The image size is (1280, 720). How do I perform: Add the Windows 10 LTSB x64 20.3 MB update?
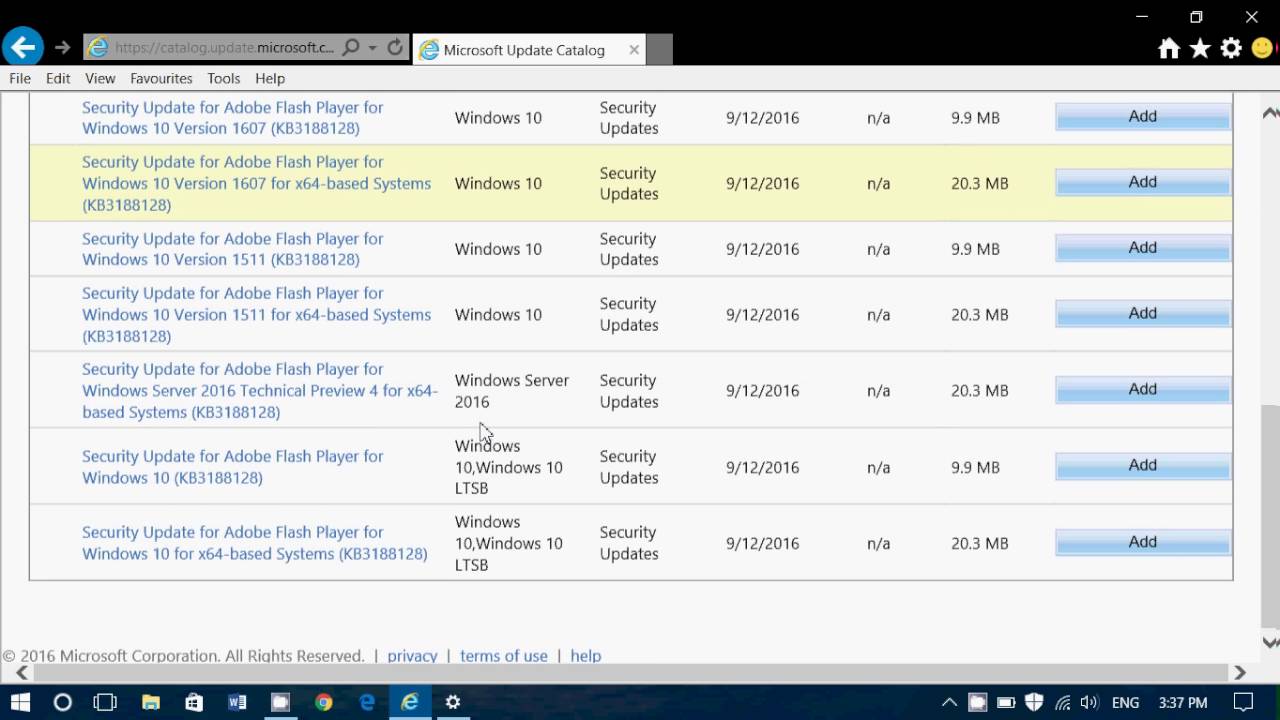(1143, 542)
